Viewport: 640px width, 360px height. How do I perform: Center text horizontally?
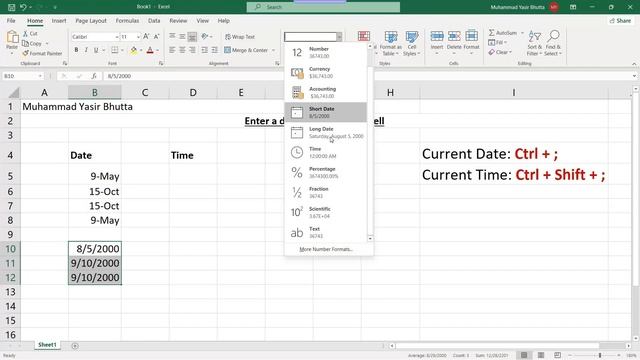pos(182,50)
